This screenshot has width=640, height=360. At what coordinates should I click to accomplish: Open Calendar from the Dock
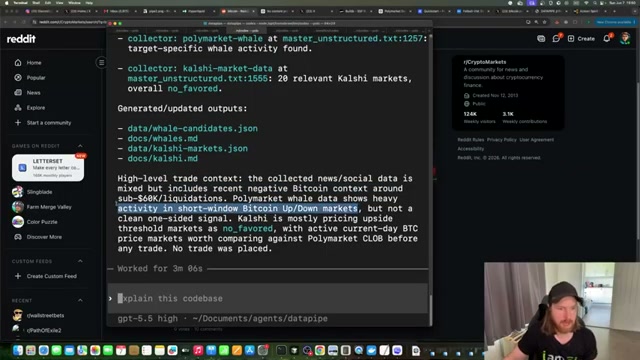coord(121,350)
